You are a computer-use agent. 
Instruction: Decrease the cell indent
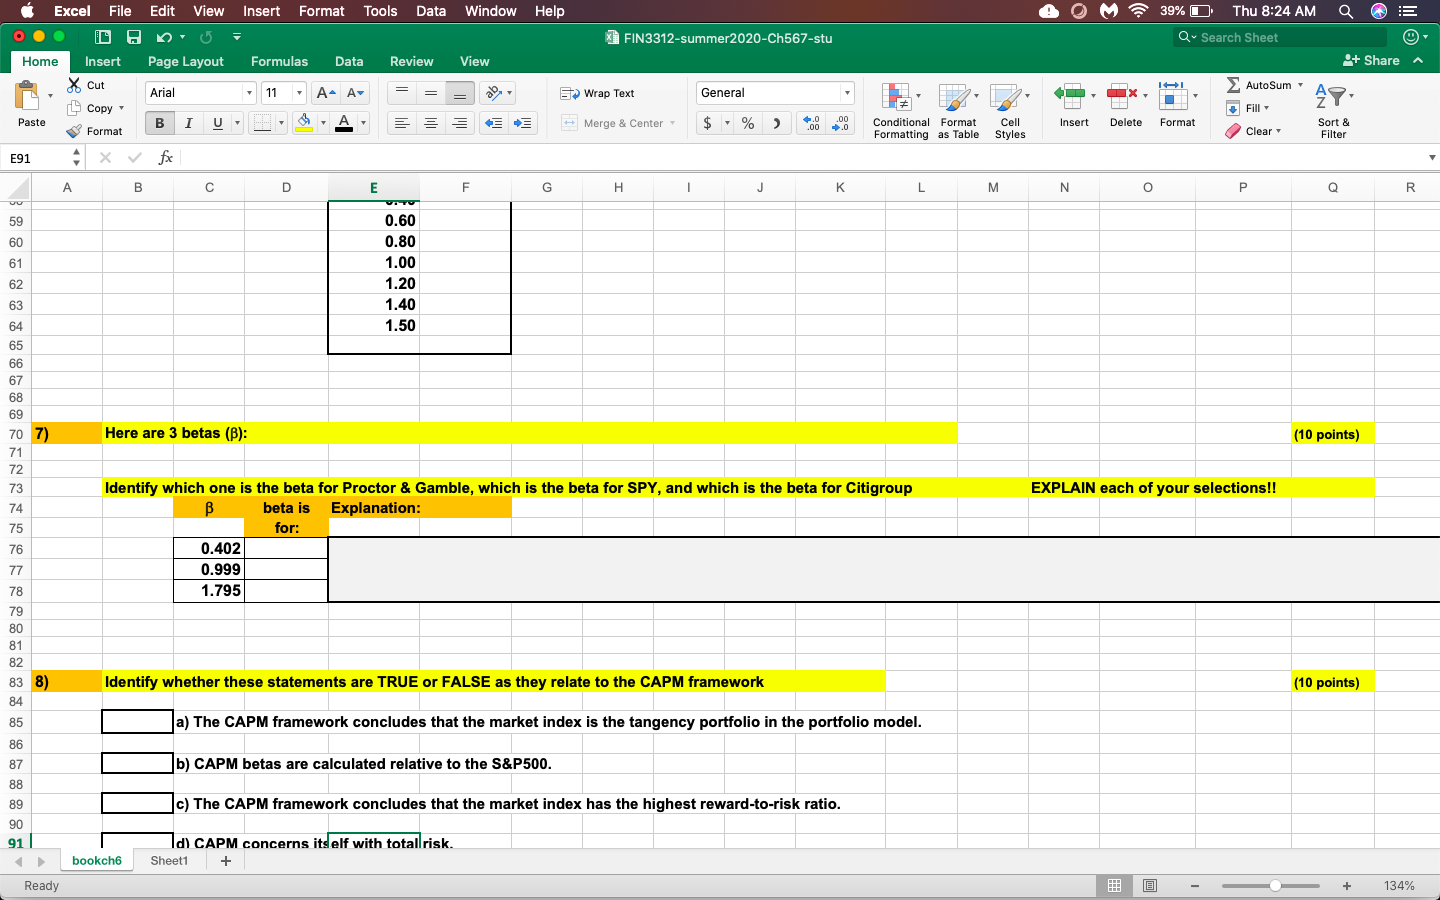(x=493, y=123)
